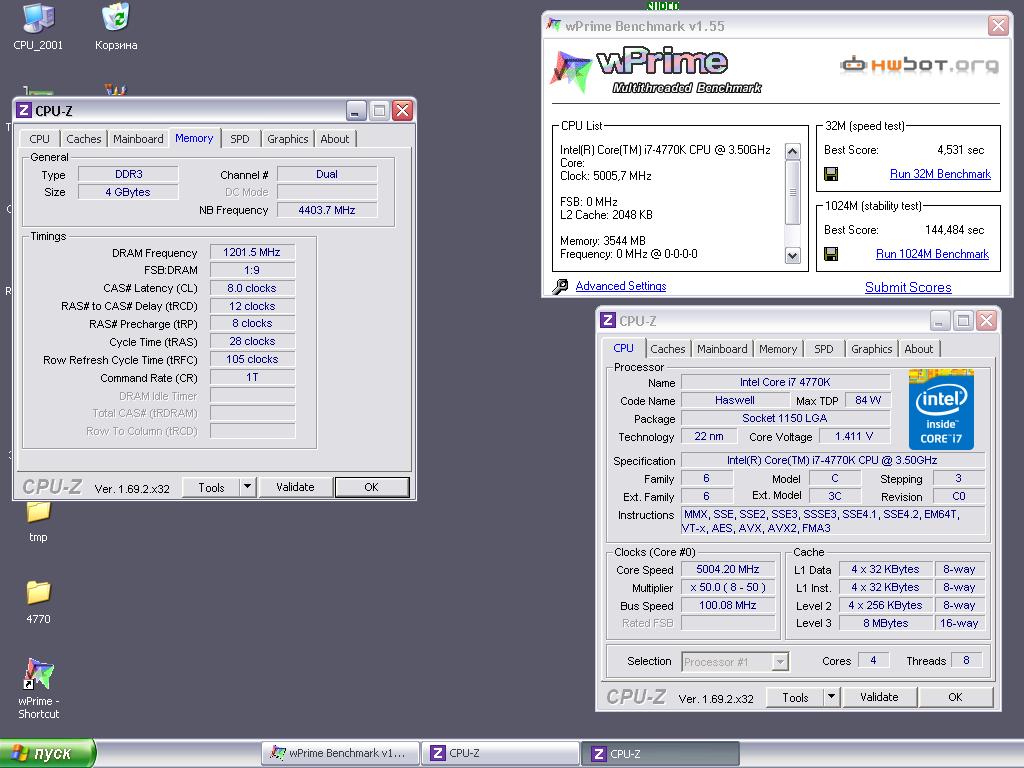Viewport: 1024px width, 768px height.
Task: Close the wPrime Benchmark window
Action: tap(998, 25)
